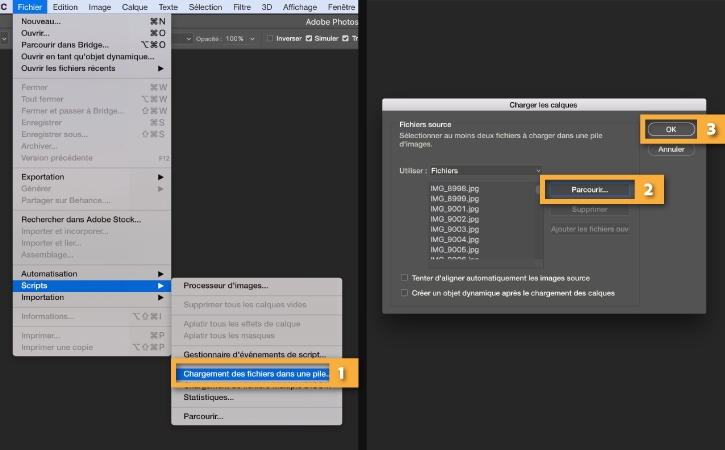
Task: Open the Opacité percentage dropdown
Action: [x=252, y=39]
